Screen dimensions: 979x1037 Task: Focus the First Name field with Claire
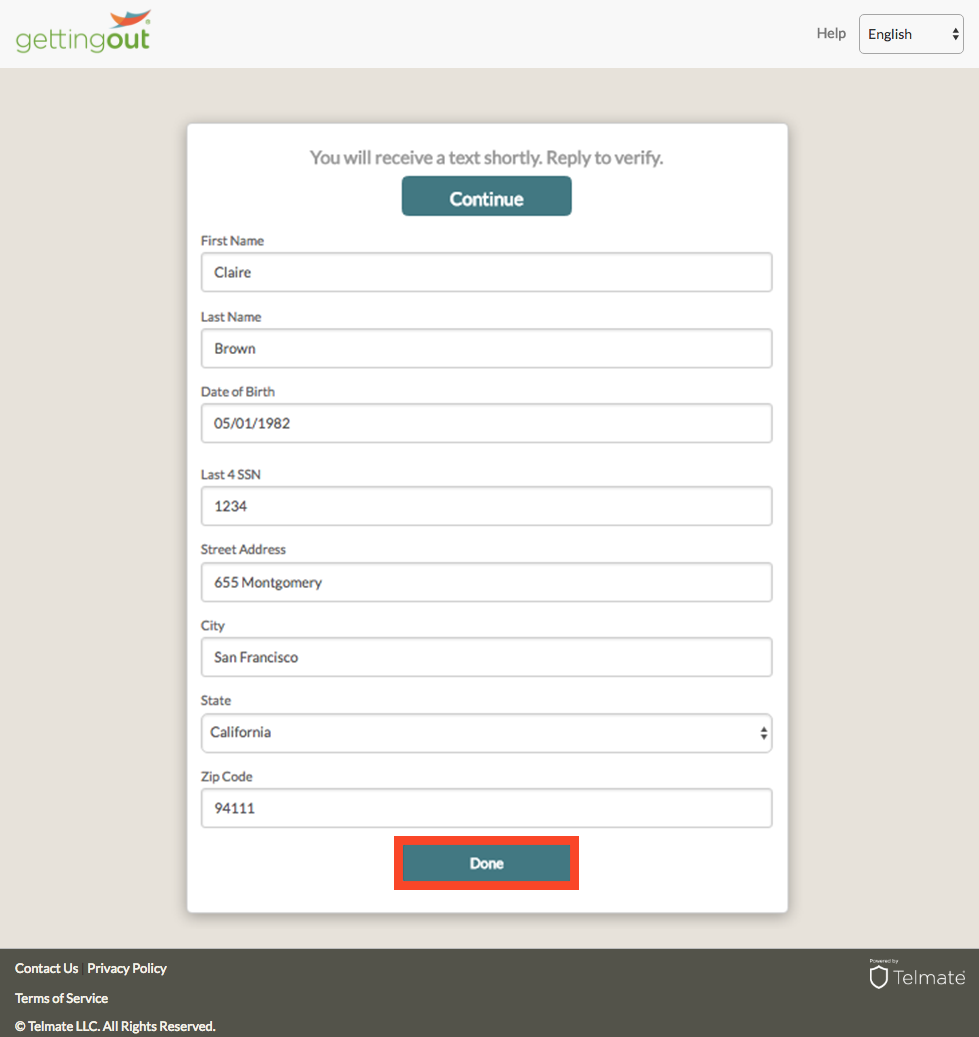(486, 272)
